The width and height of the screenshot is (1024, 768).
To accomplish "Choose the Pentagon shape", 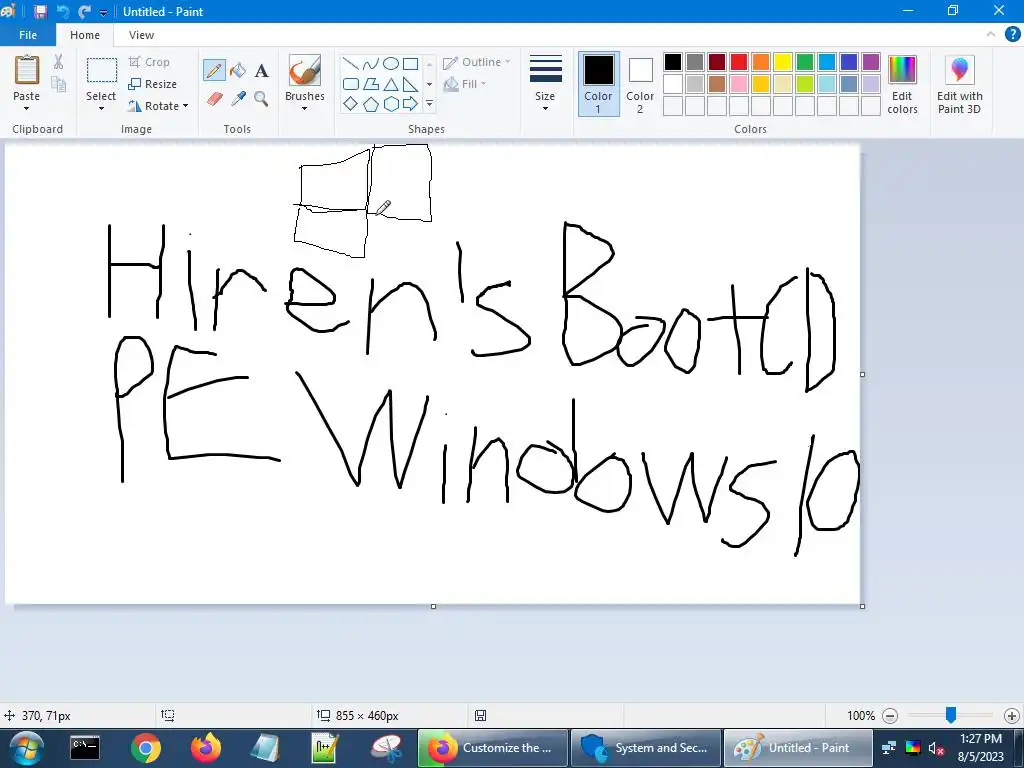I will [x=370, y=104].
